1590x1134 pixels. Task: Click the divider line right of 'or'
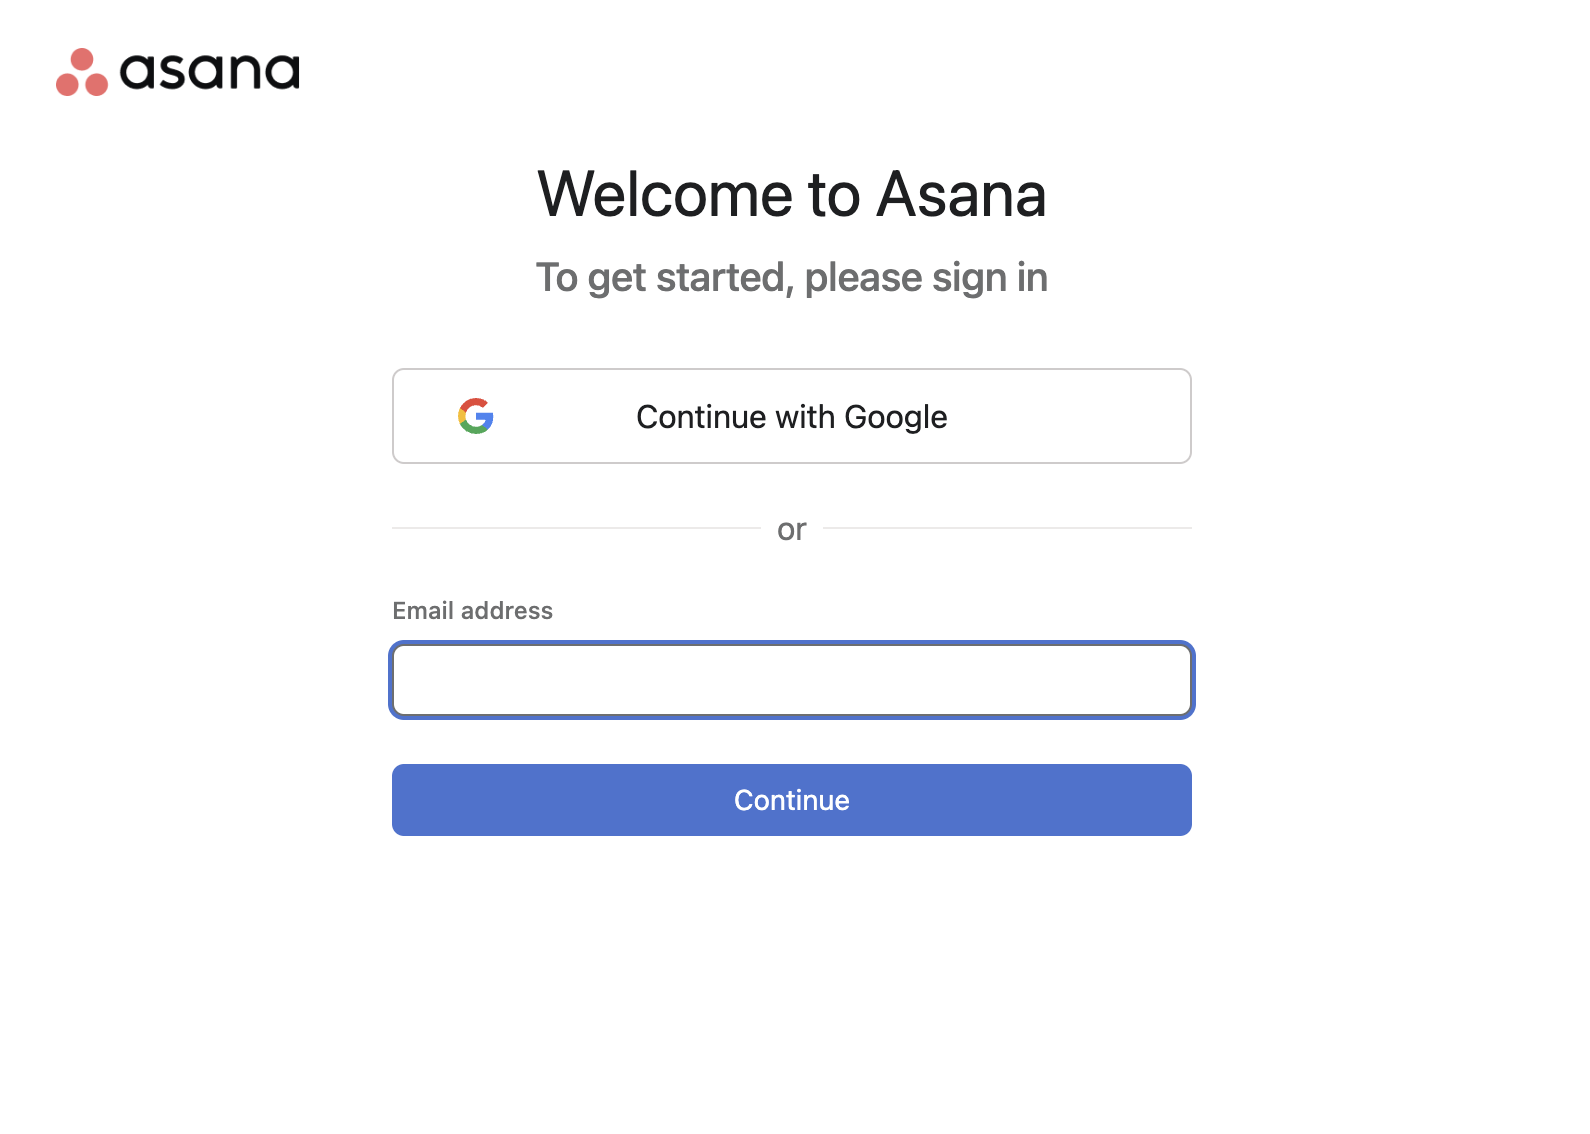click(x=1008, y=528)
